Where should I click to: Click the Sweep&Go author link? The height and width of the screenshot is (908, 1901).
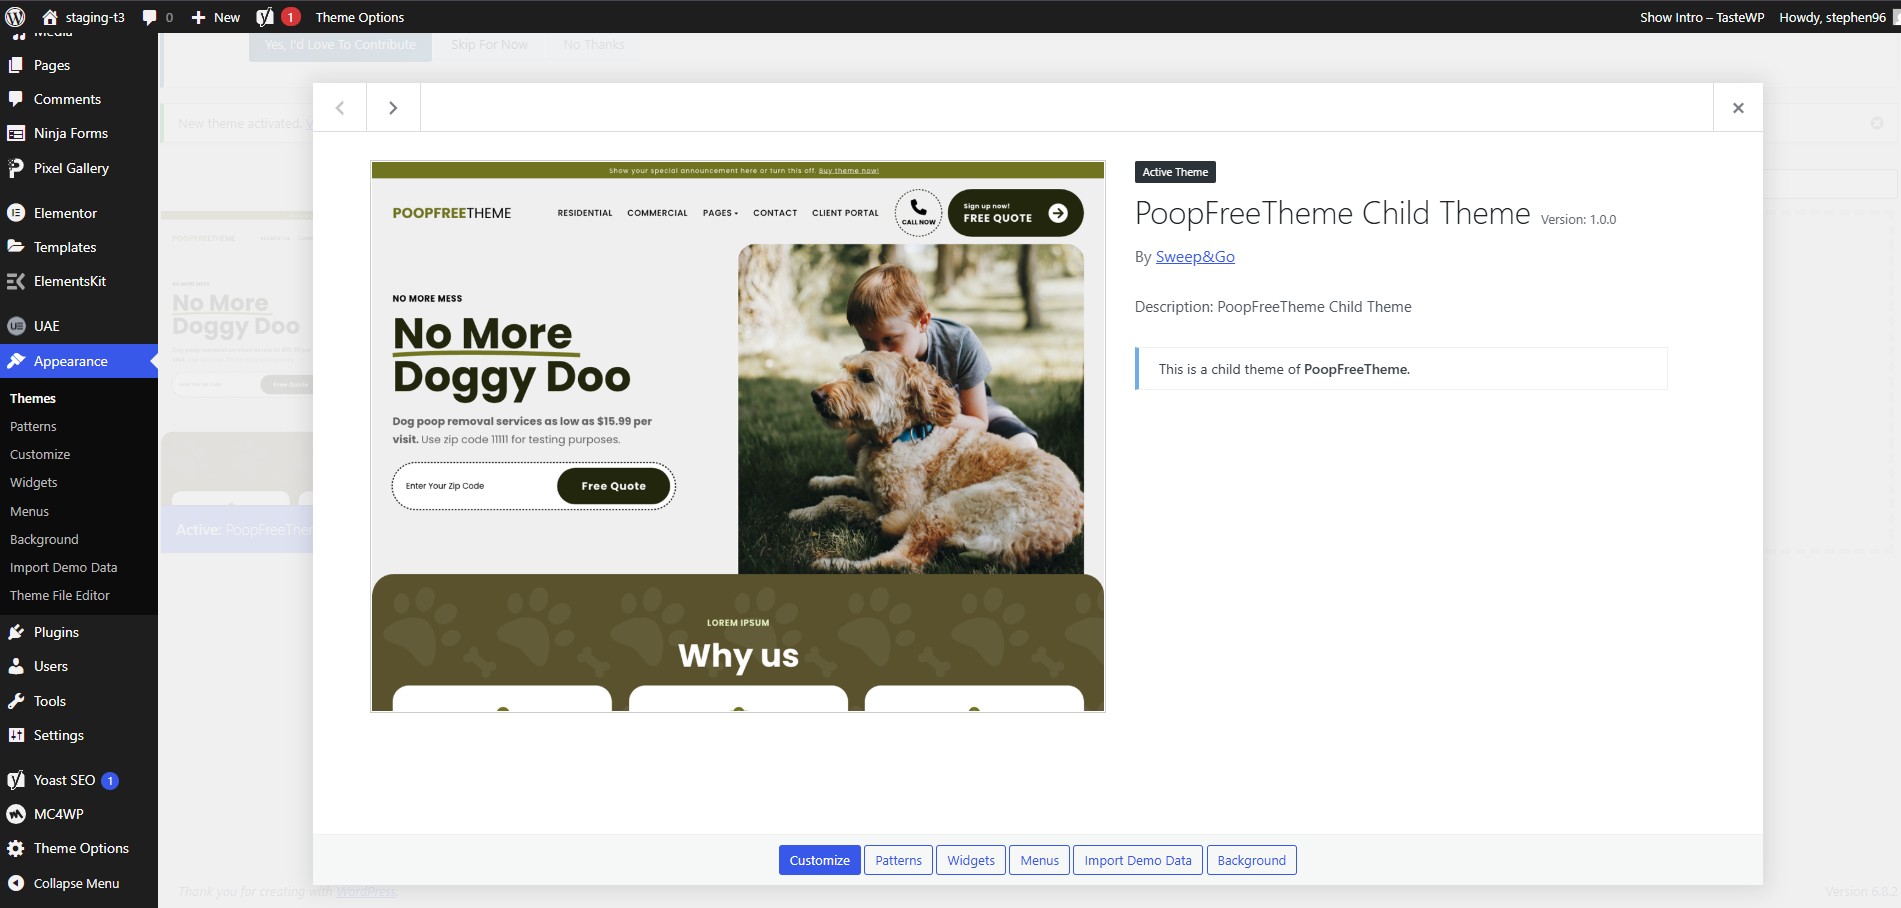1195,257
